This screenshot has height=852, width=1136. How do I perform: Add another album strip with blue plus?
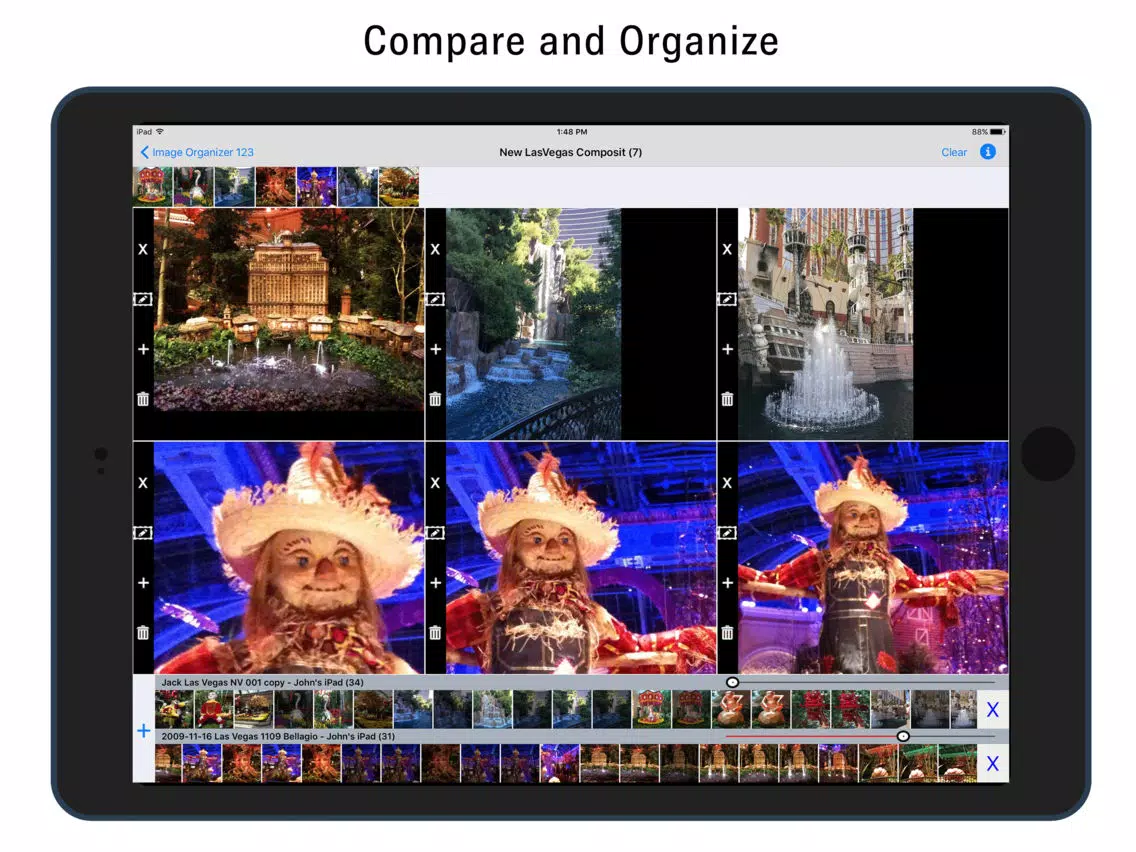[x=143, y=731]
